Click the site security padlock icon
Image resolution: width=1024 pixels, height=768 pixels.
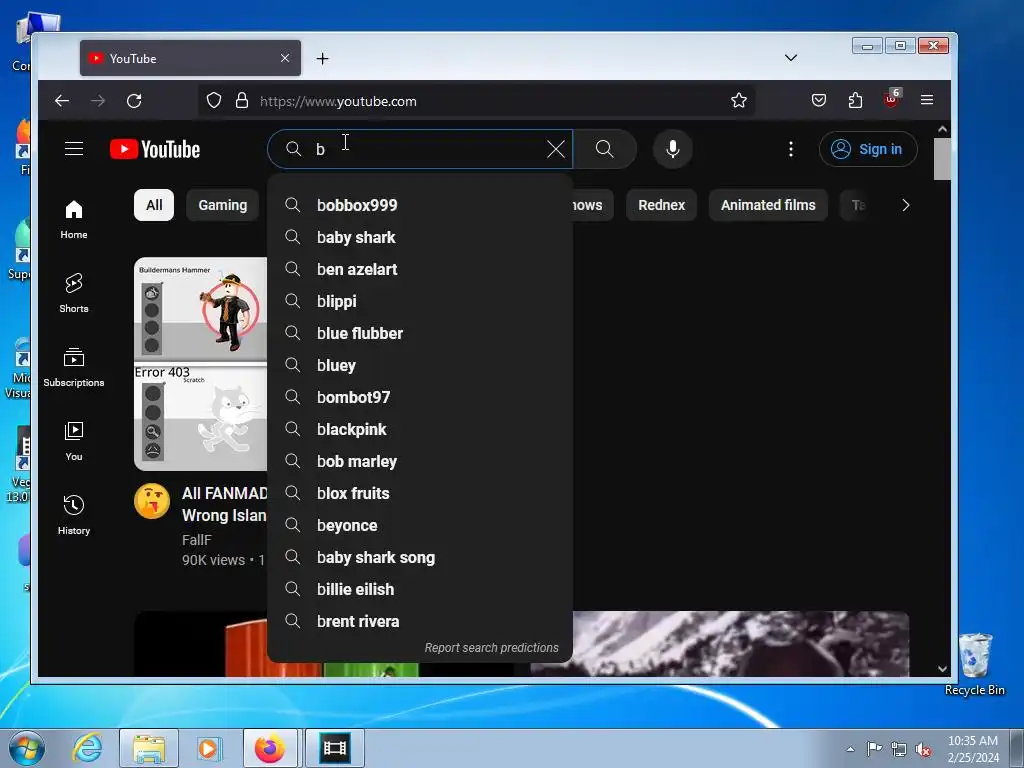click(242, 101)
